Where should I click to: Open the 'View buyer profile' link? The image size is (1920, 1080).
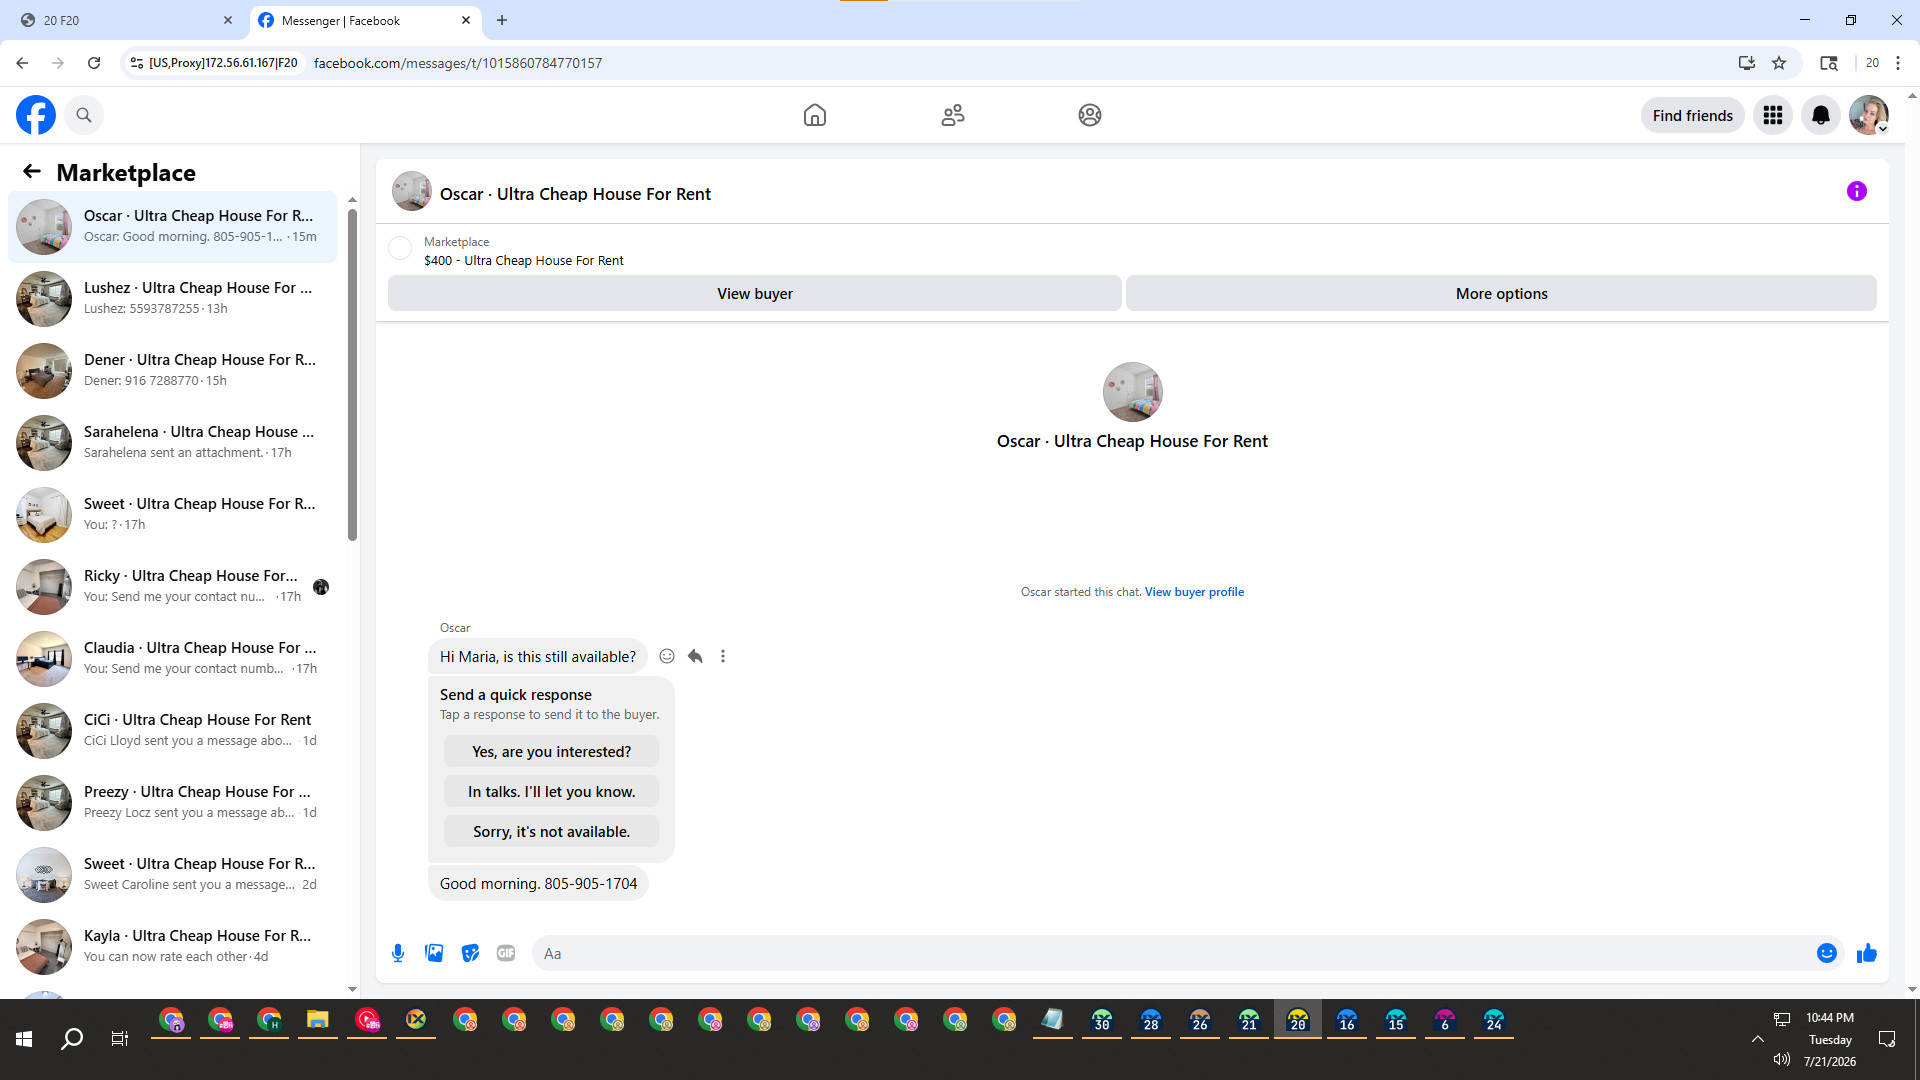pyautogui.click(x=1194, y=592)
